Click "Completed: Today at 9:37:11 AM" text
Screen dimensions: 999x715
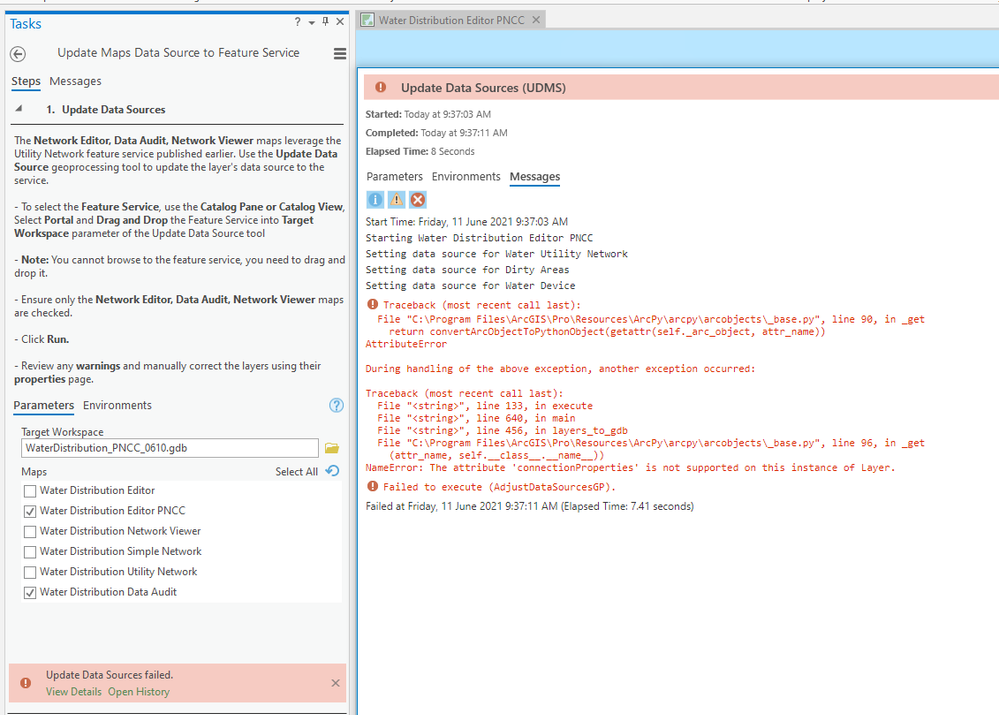click(x=436, y=133)
